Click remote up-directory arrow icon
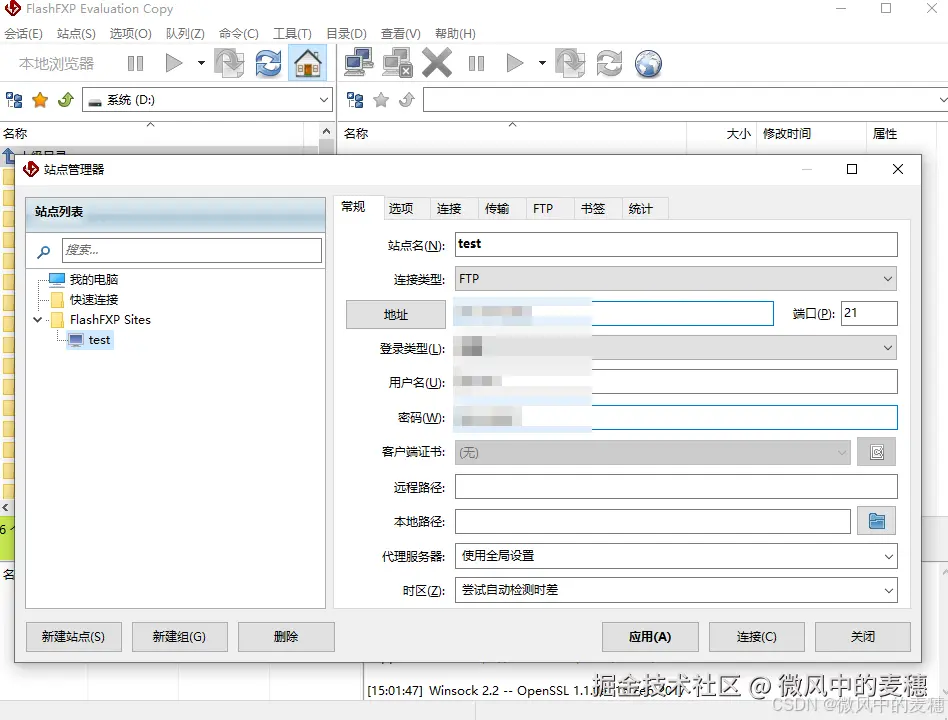948x720 pixels. (x=407, y=99)
